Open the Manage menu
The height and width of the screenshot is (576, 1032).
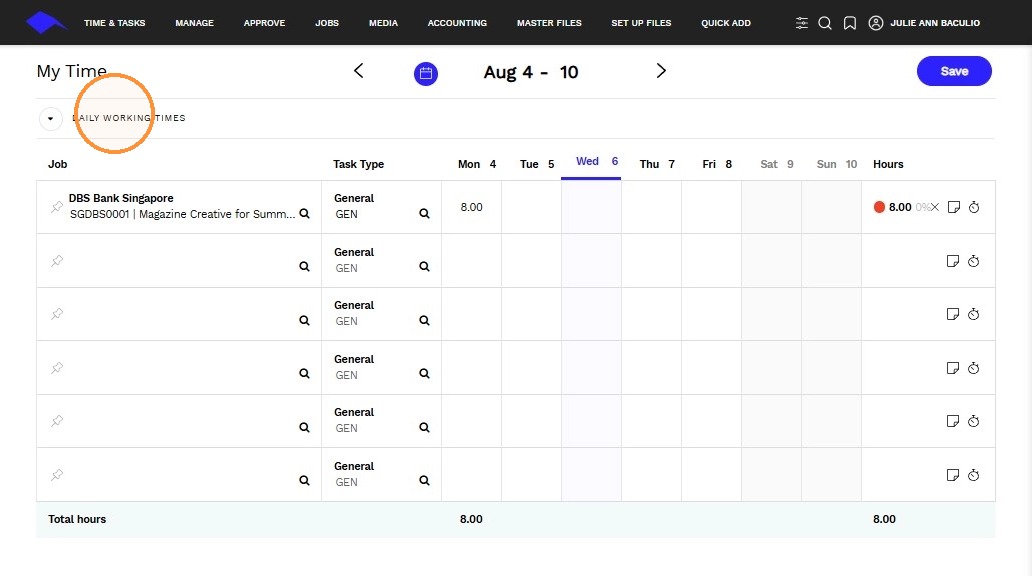pos(194,23)
